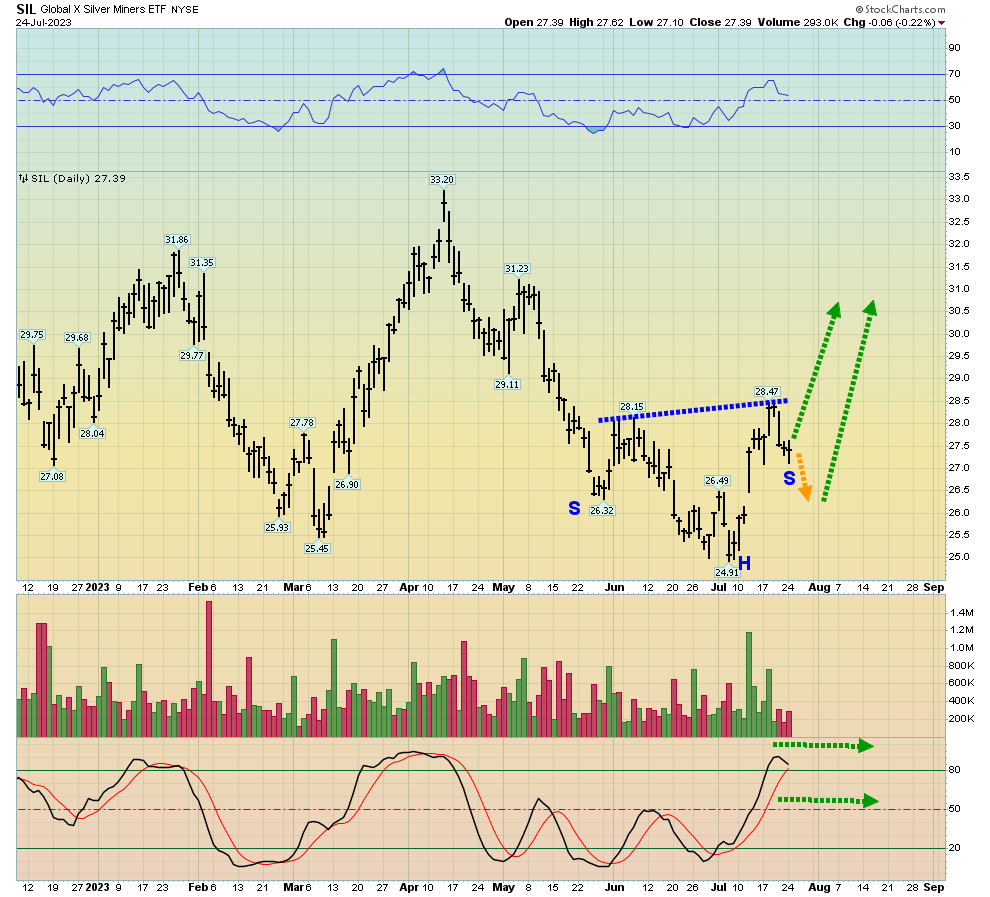Click the blue H head label

click(744, 563)
